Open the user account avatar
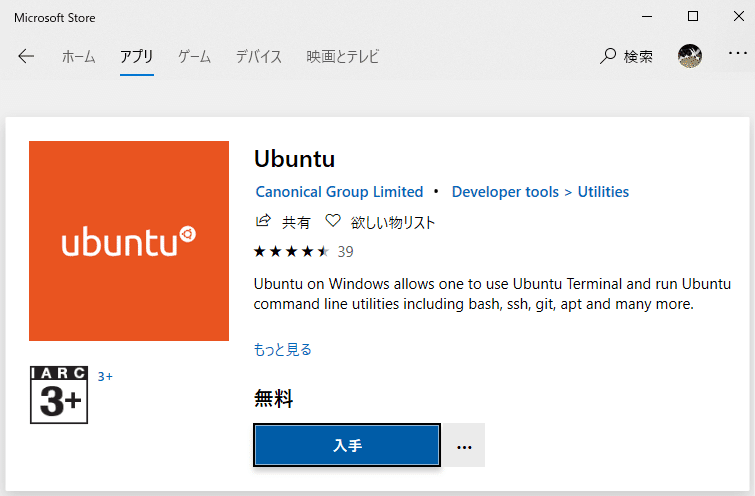The image size is (755, 496). 690,56
